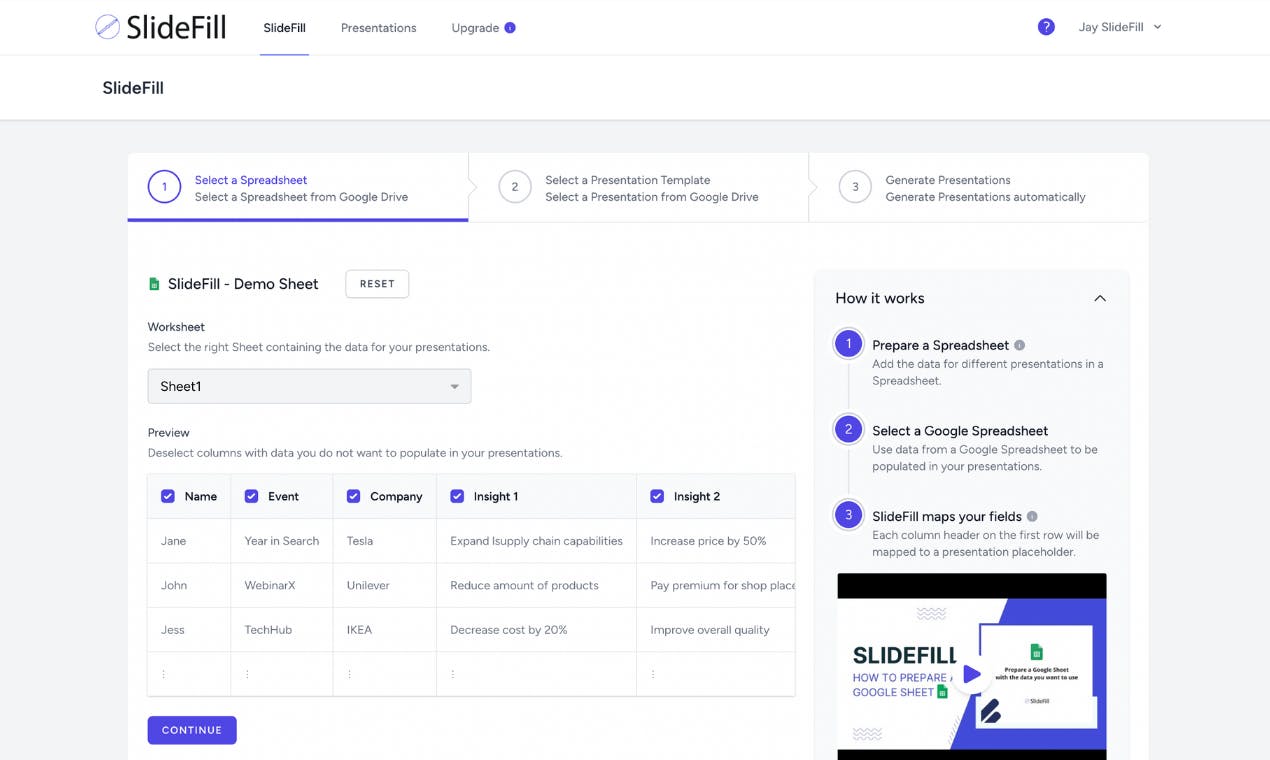Click the Jane cell

189,541
